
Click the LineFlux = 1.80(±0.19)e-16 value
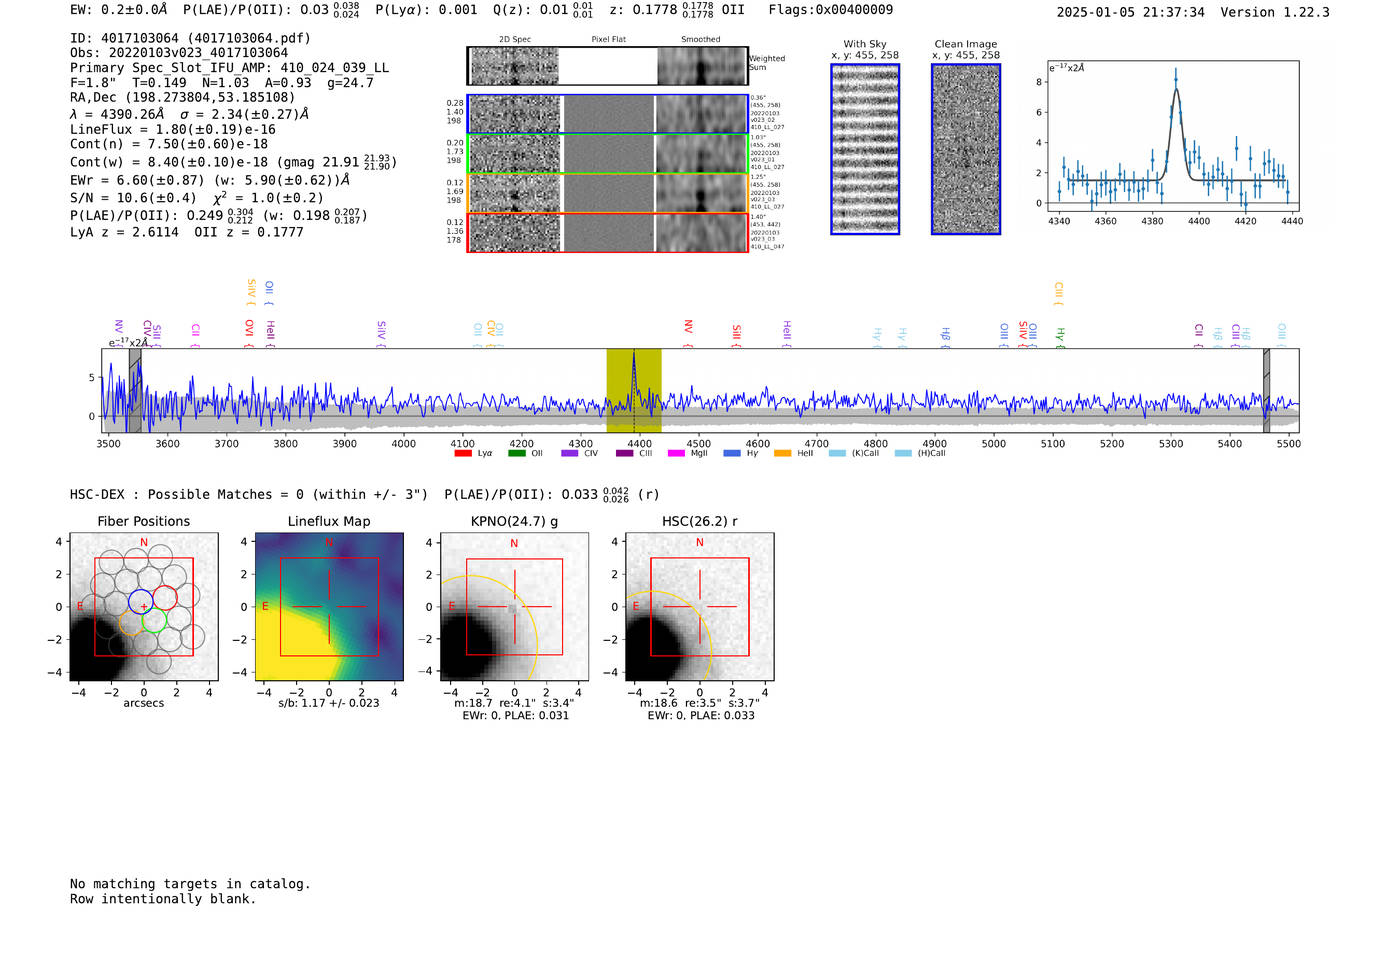(173, 129)
